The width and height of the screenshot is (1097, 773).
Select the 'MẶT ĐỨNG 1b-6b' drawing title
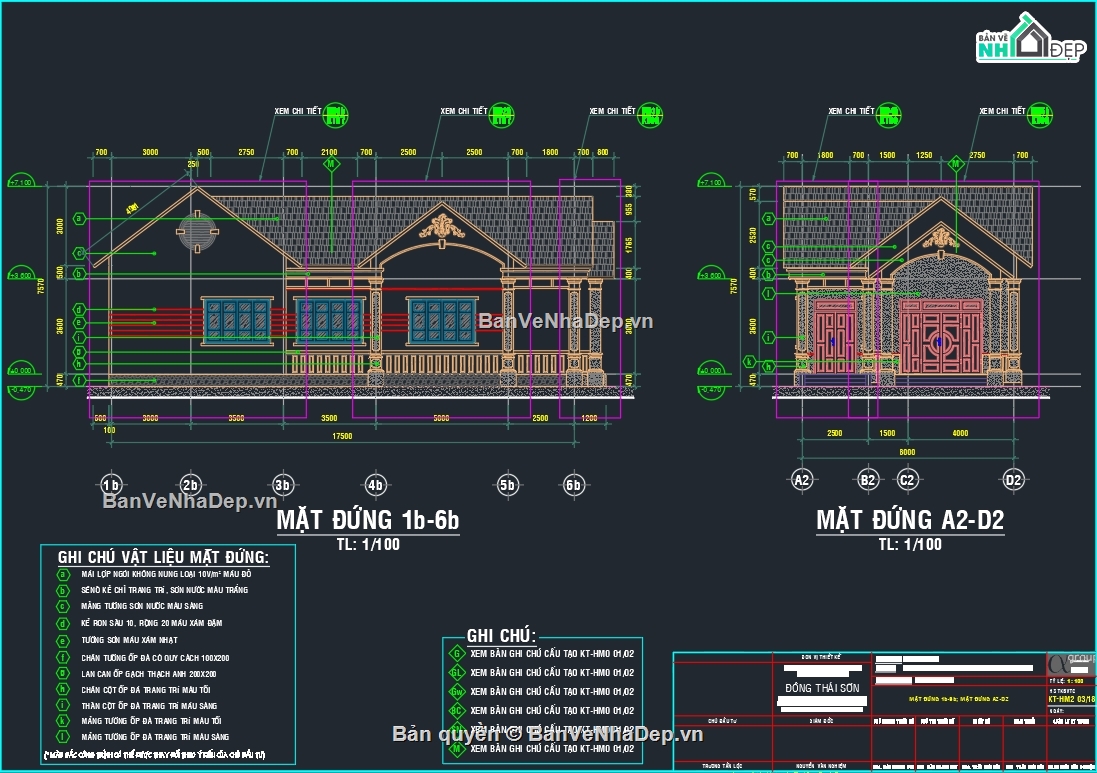pyautogui.click(x=368, y=520)
